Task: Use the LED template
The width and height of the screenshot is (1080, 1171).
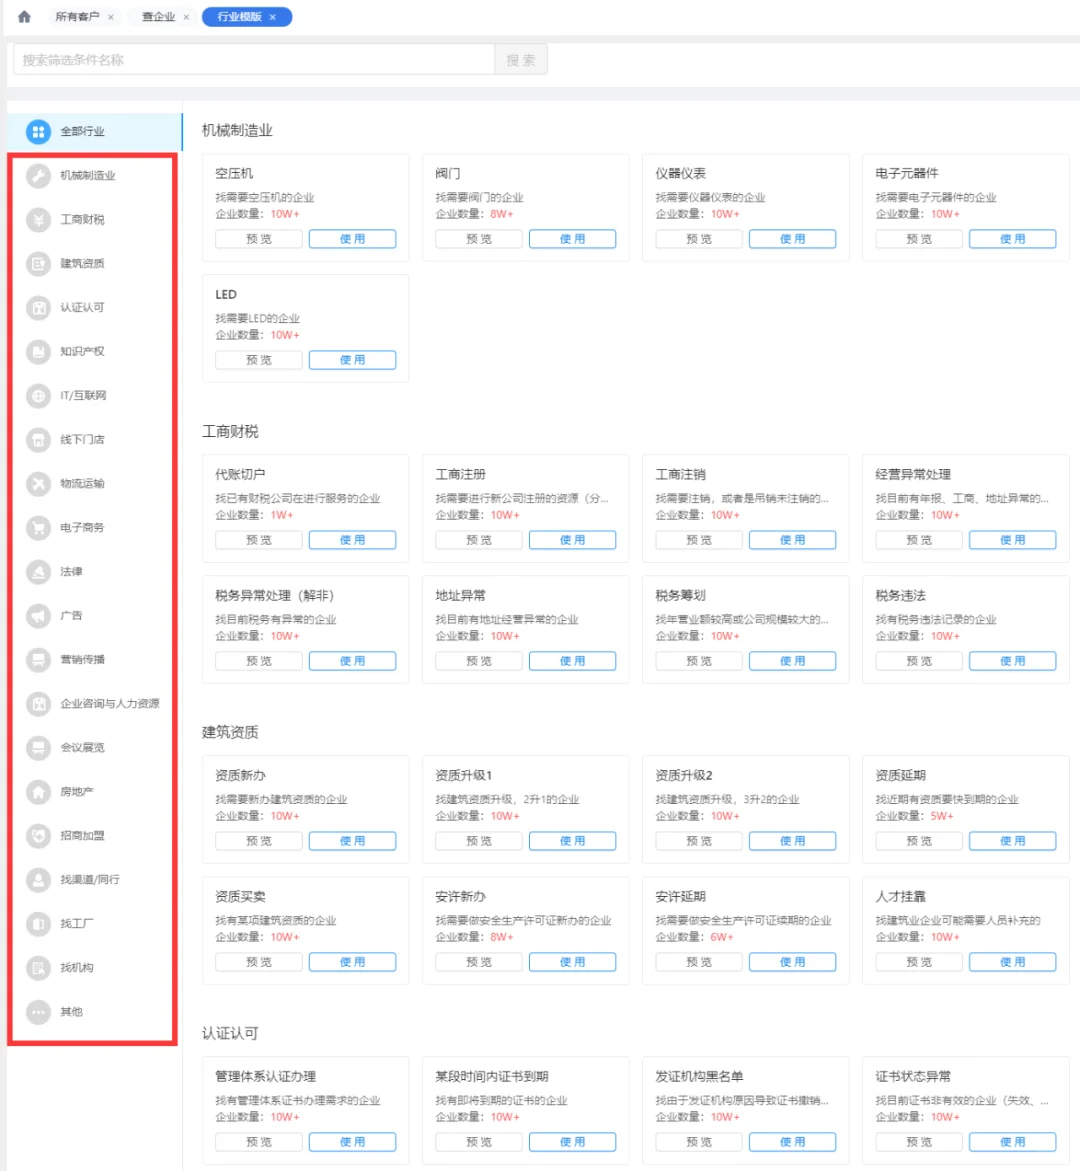Action: point(353,360)
